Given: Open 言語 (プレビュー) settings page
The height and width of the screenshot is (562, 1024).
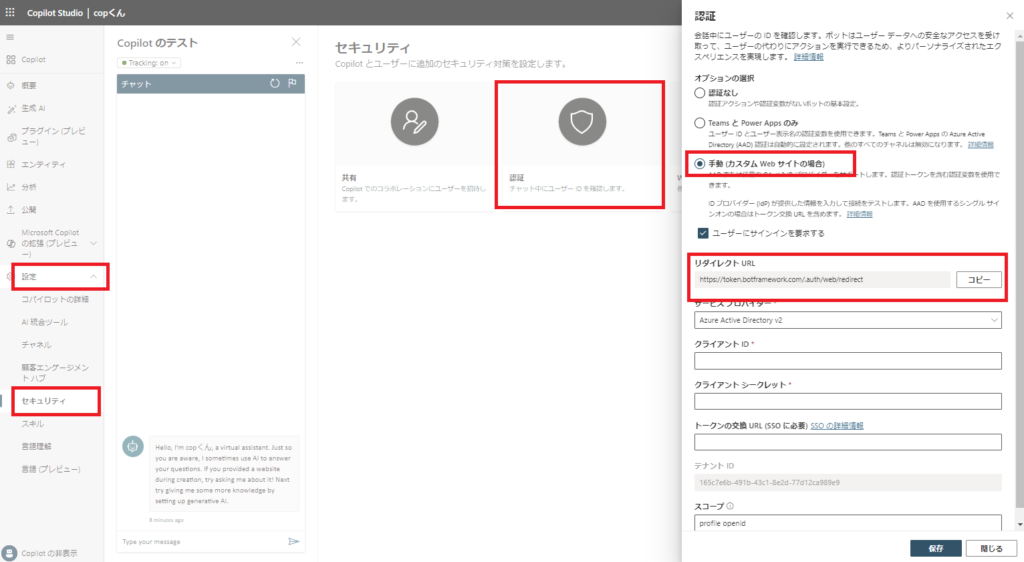Looking at the screenshot, I should tap(51, 469).
